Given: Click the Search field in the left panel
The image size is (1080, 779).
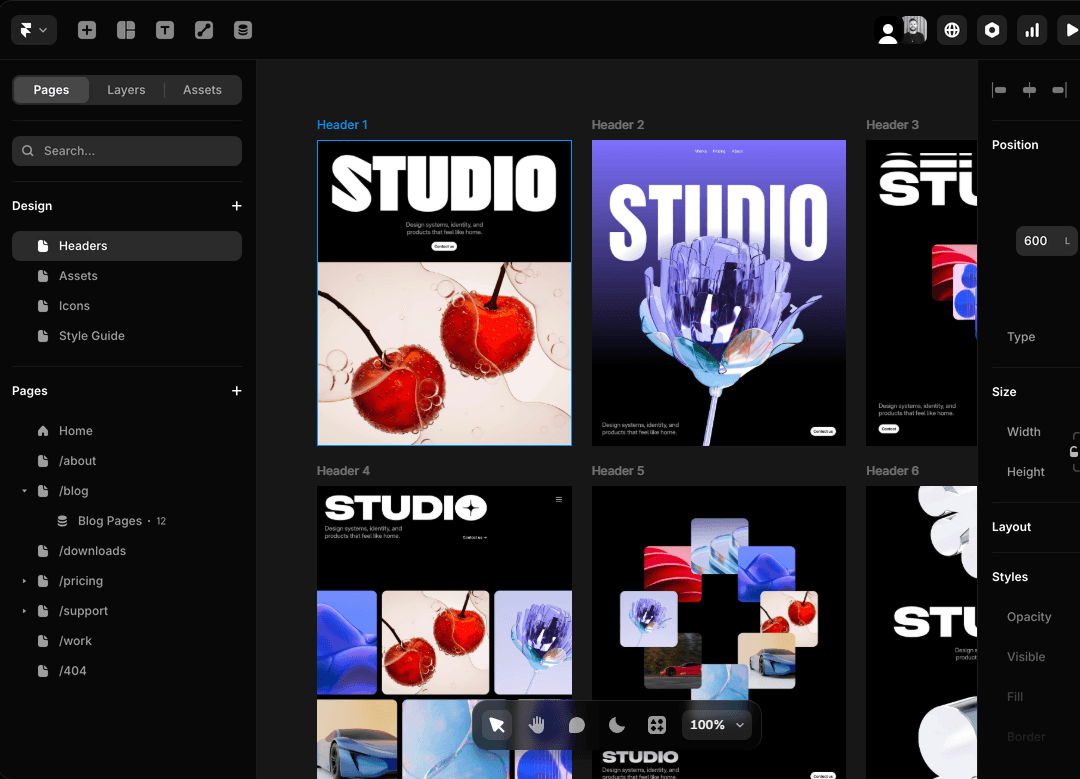Looking at the screenshot, I should [127, 151].
